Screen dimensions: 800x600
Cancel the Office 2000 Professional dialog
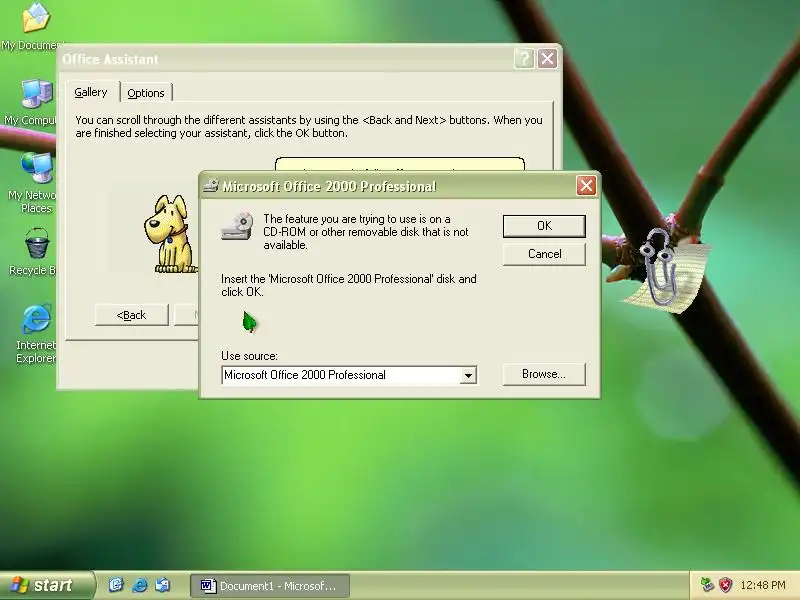pyautogui.click(x=544, y=254)
